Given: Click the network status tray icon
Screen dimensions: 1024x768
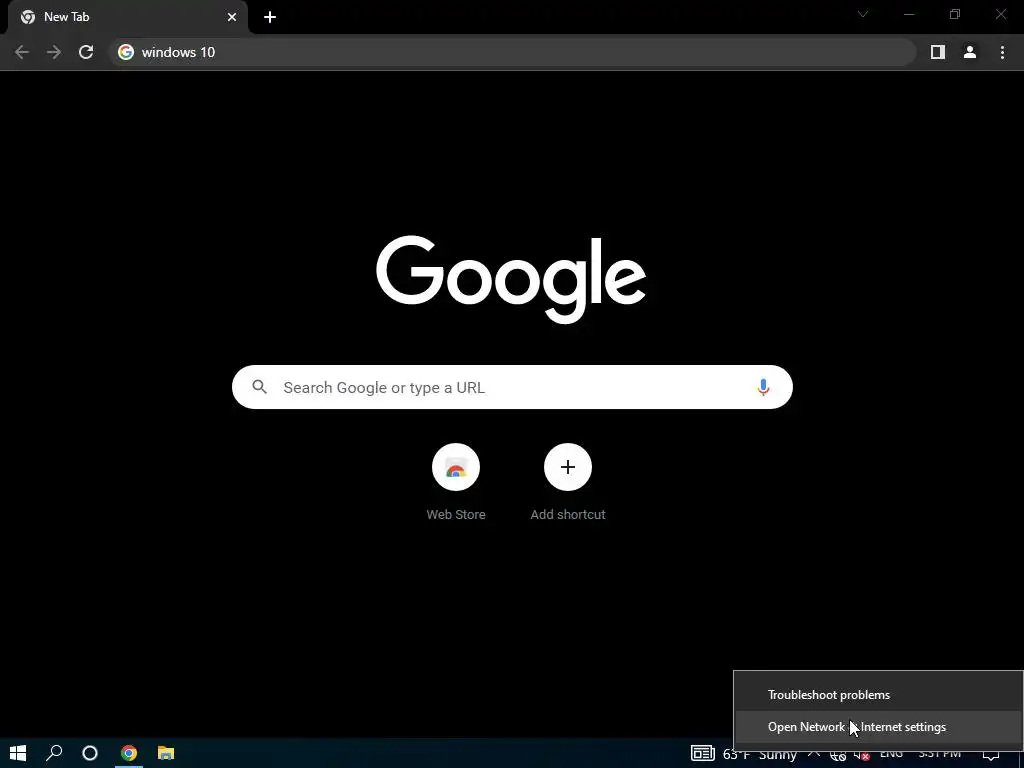Looking at the screenshot, I should (x=838, y=754).
